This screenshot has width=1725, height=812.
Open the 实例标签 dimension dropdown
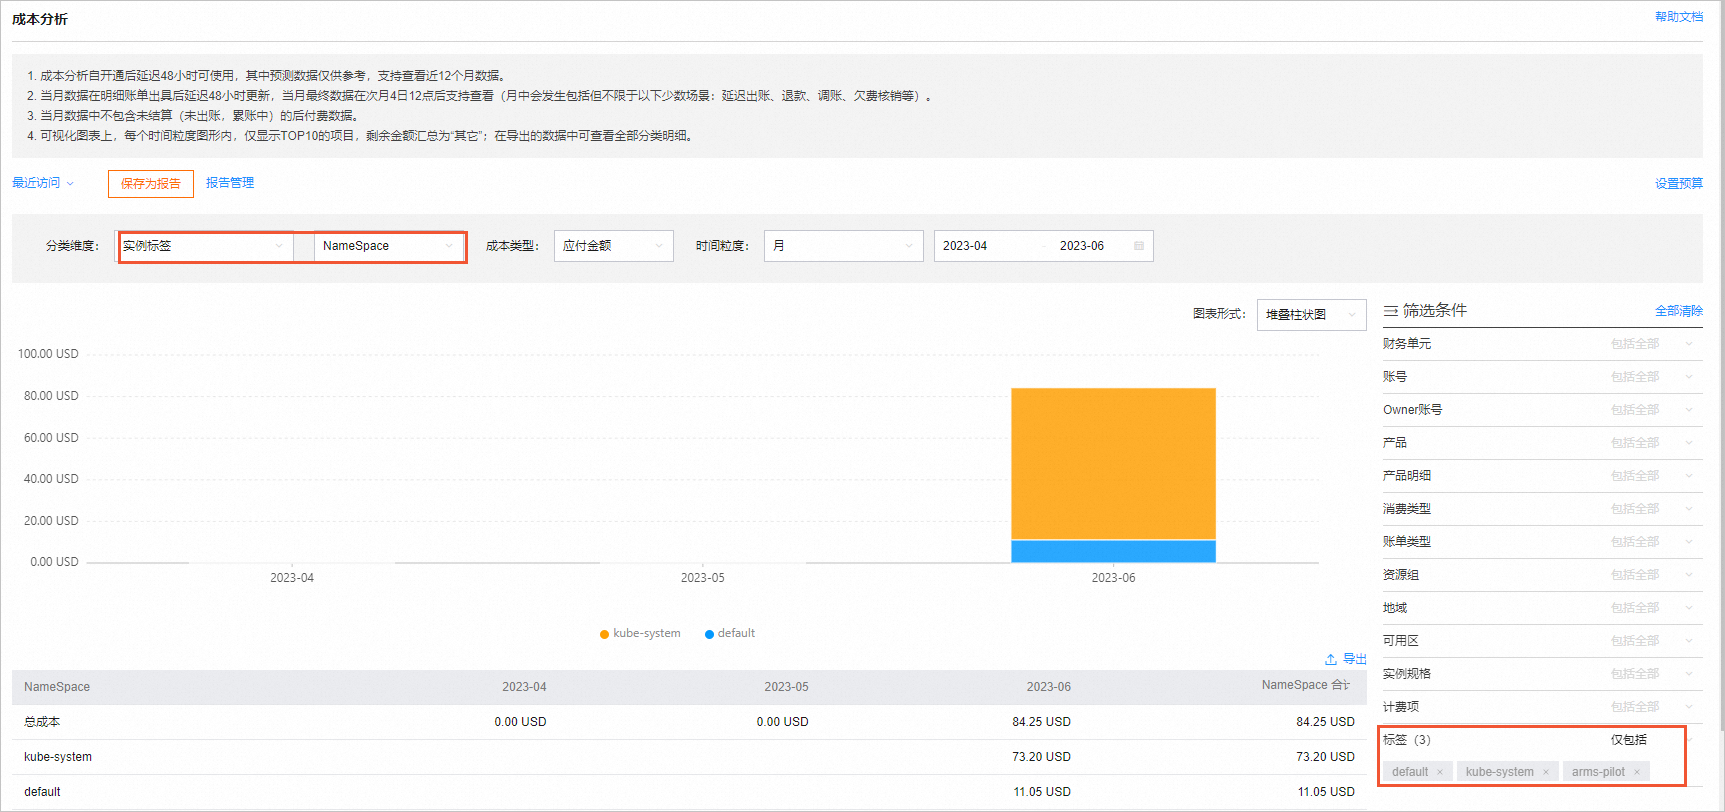pyautogui.click(x=205, y=246)
